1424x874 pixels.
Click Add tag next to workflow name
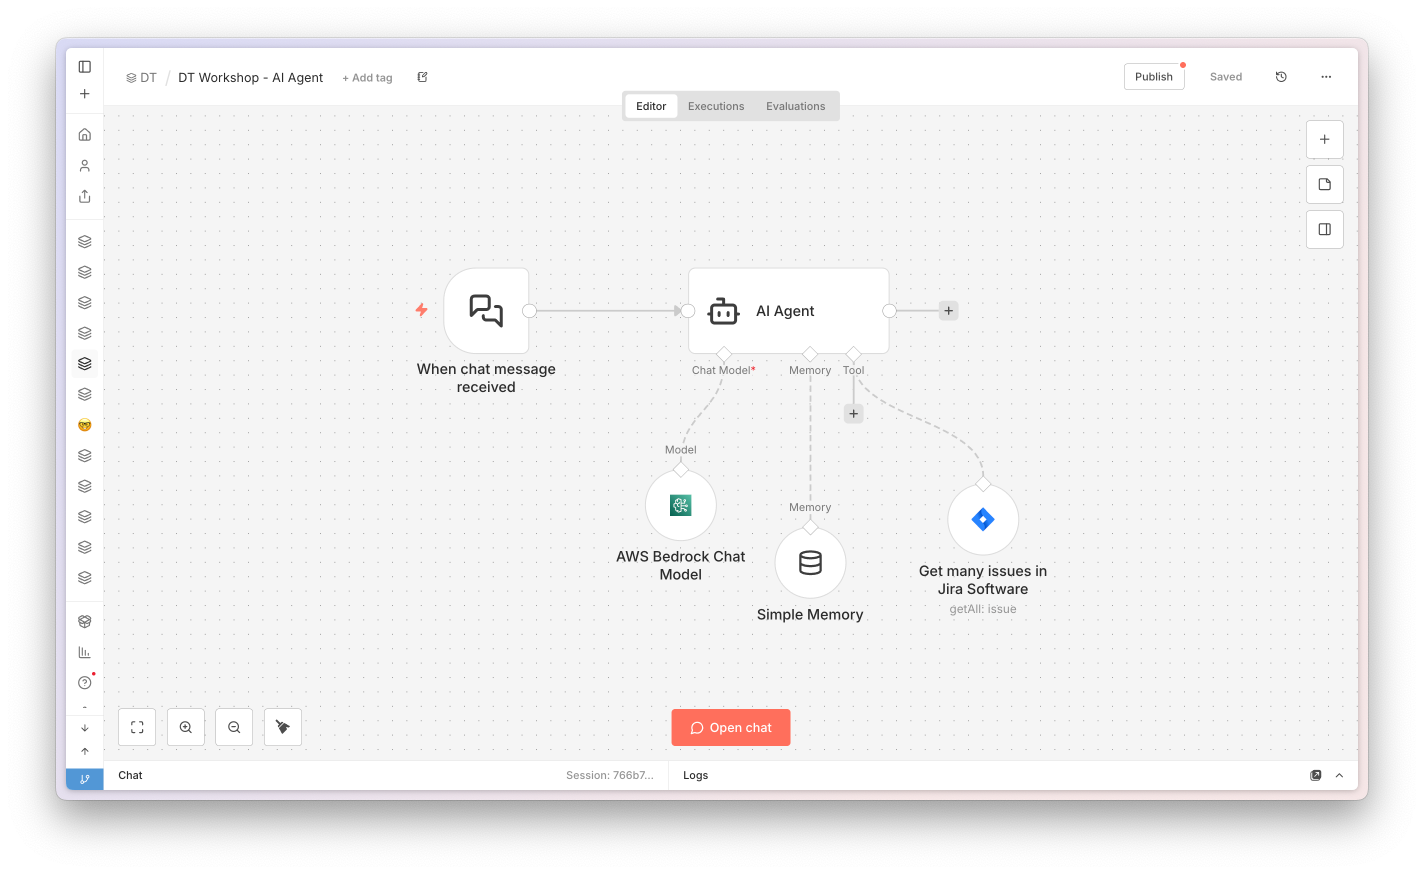point(367,78)
